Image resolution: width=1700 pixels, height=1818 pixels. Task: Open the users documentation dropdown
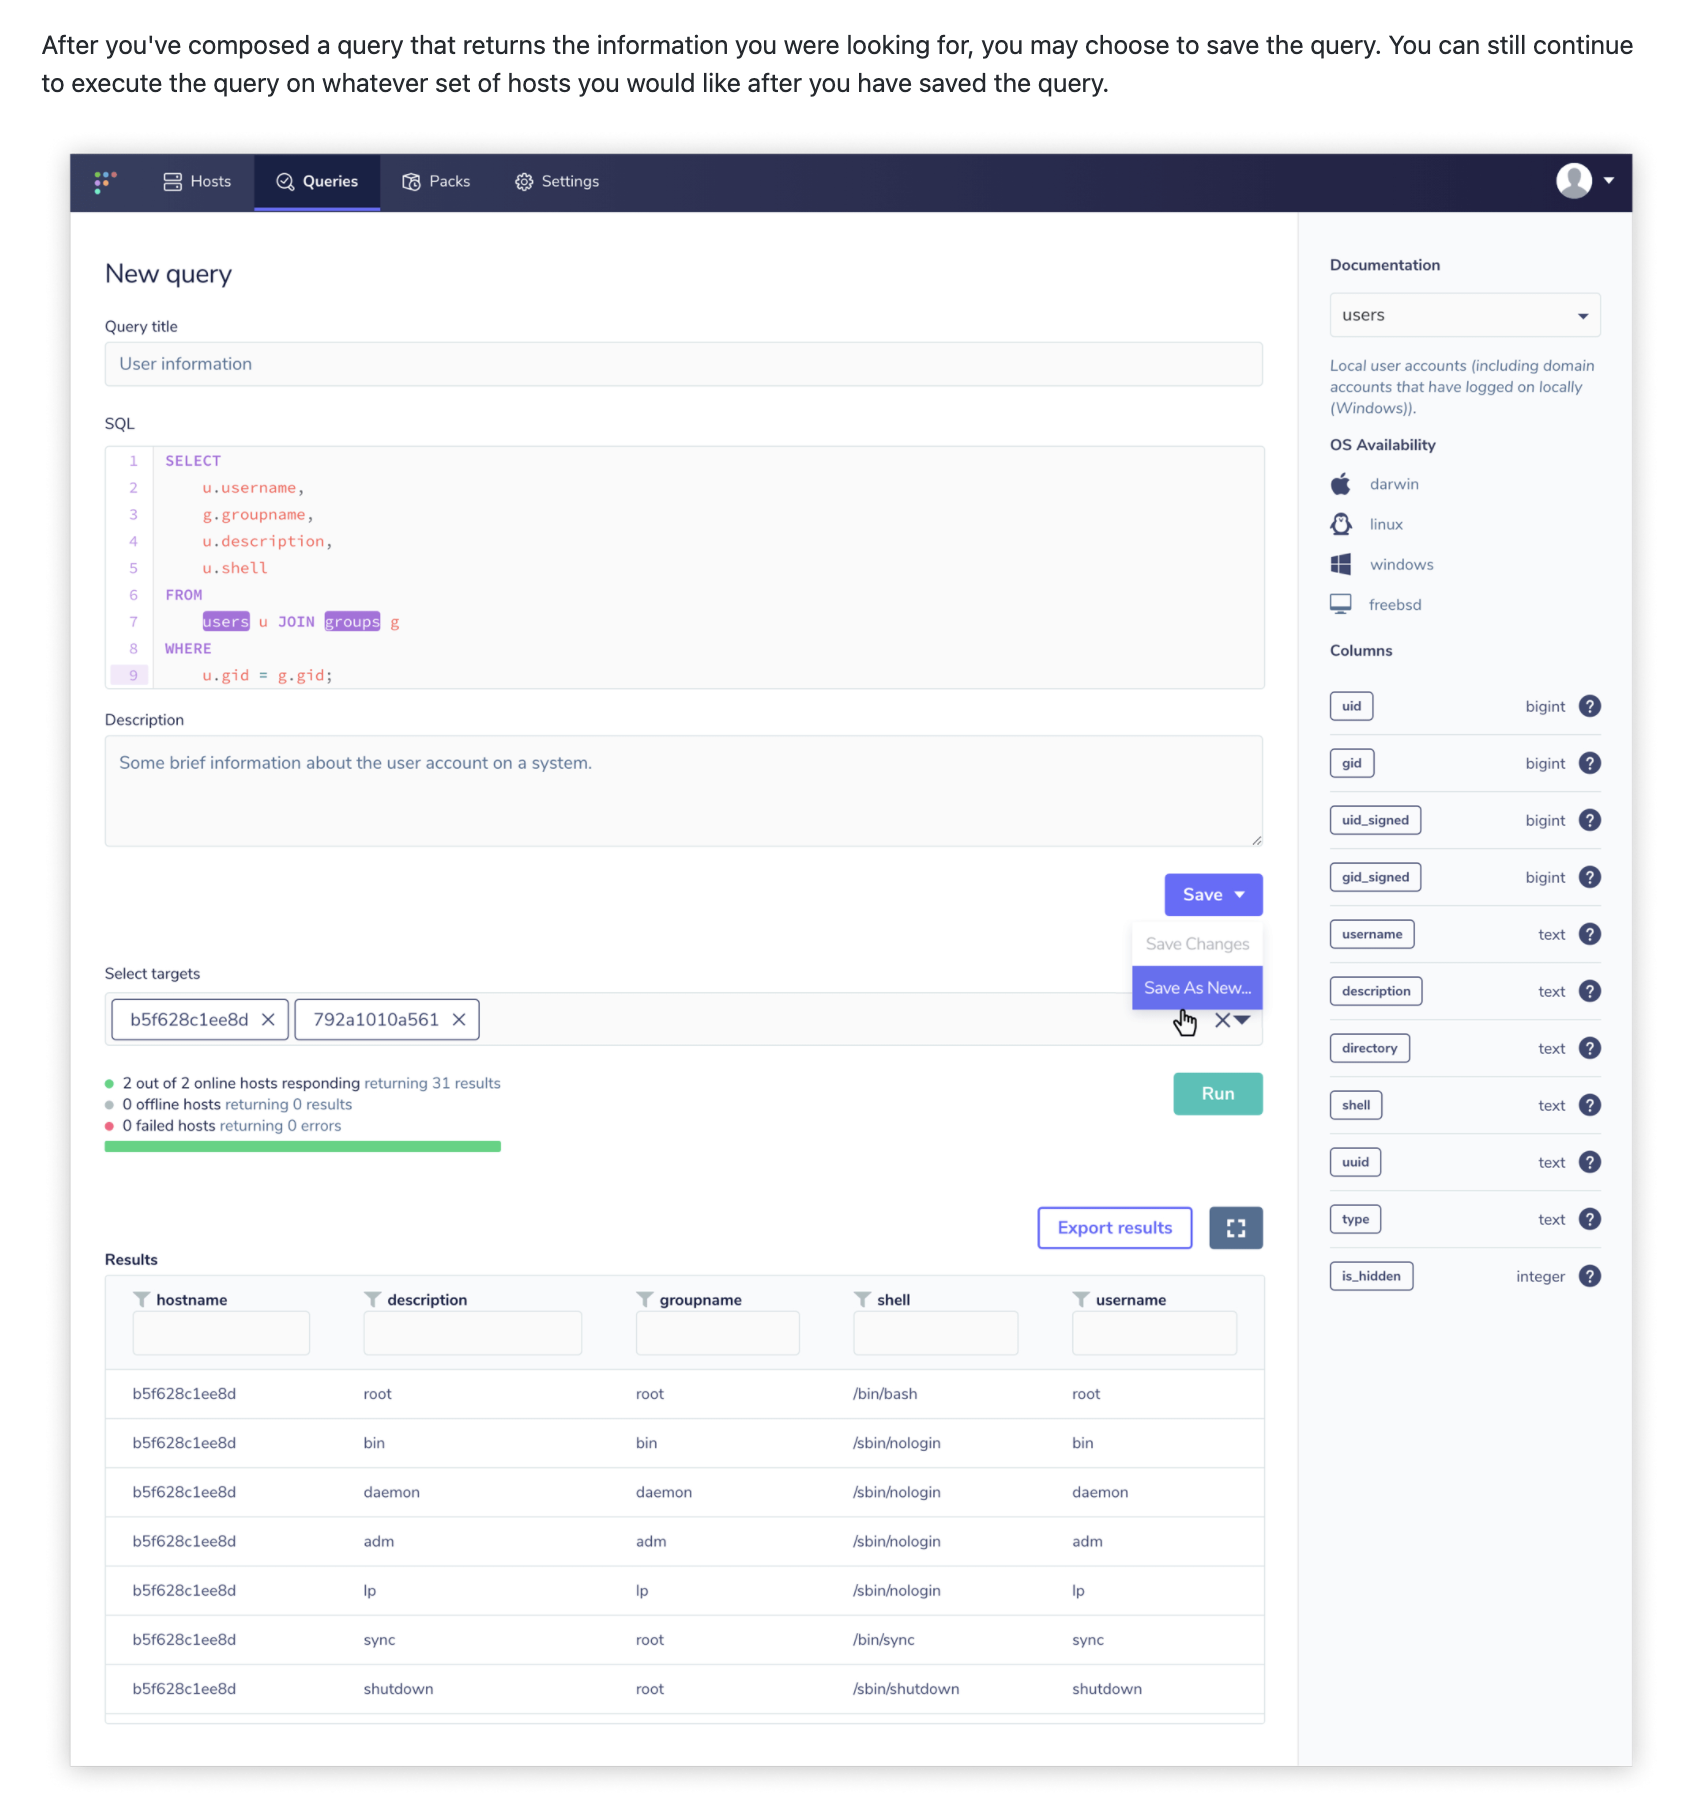(1583, 314)
